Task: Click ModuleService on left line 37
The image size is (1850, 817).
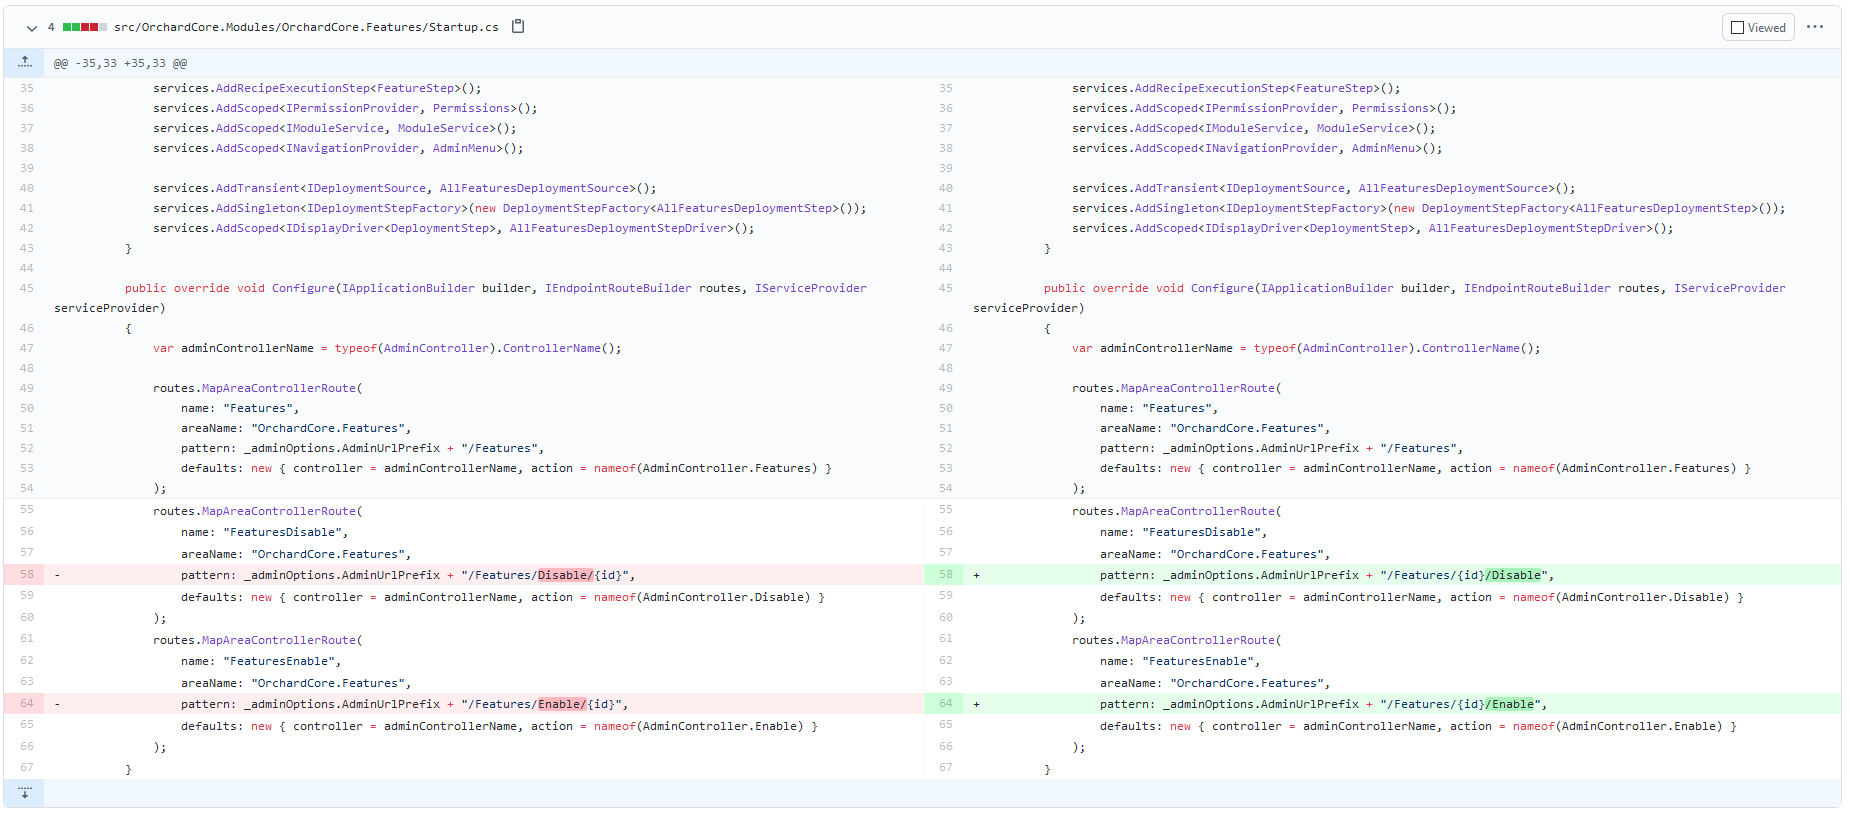Action: tap(443, 128)
